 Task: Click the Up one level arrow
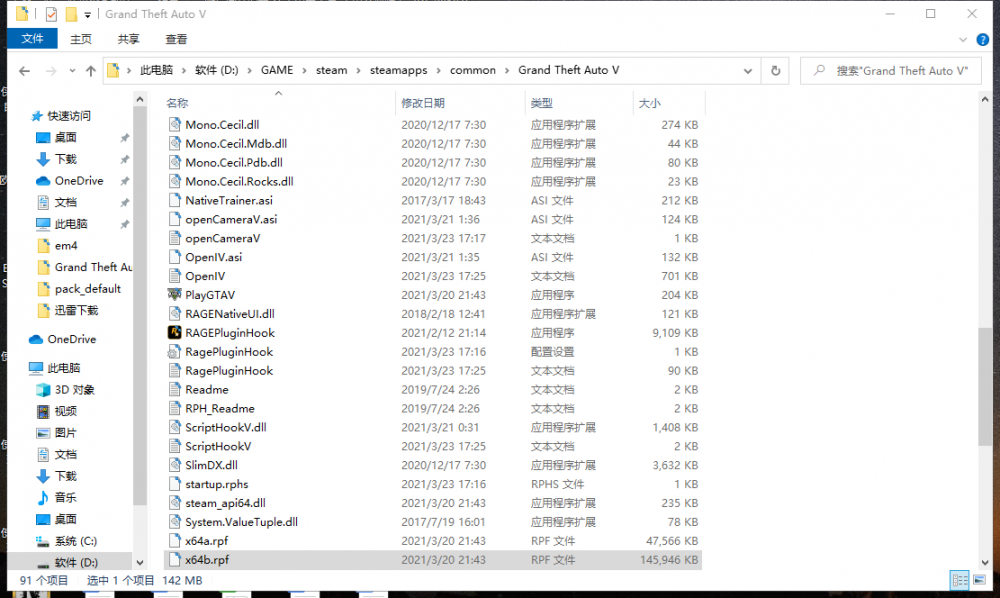tap(90, 71)
